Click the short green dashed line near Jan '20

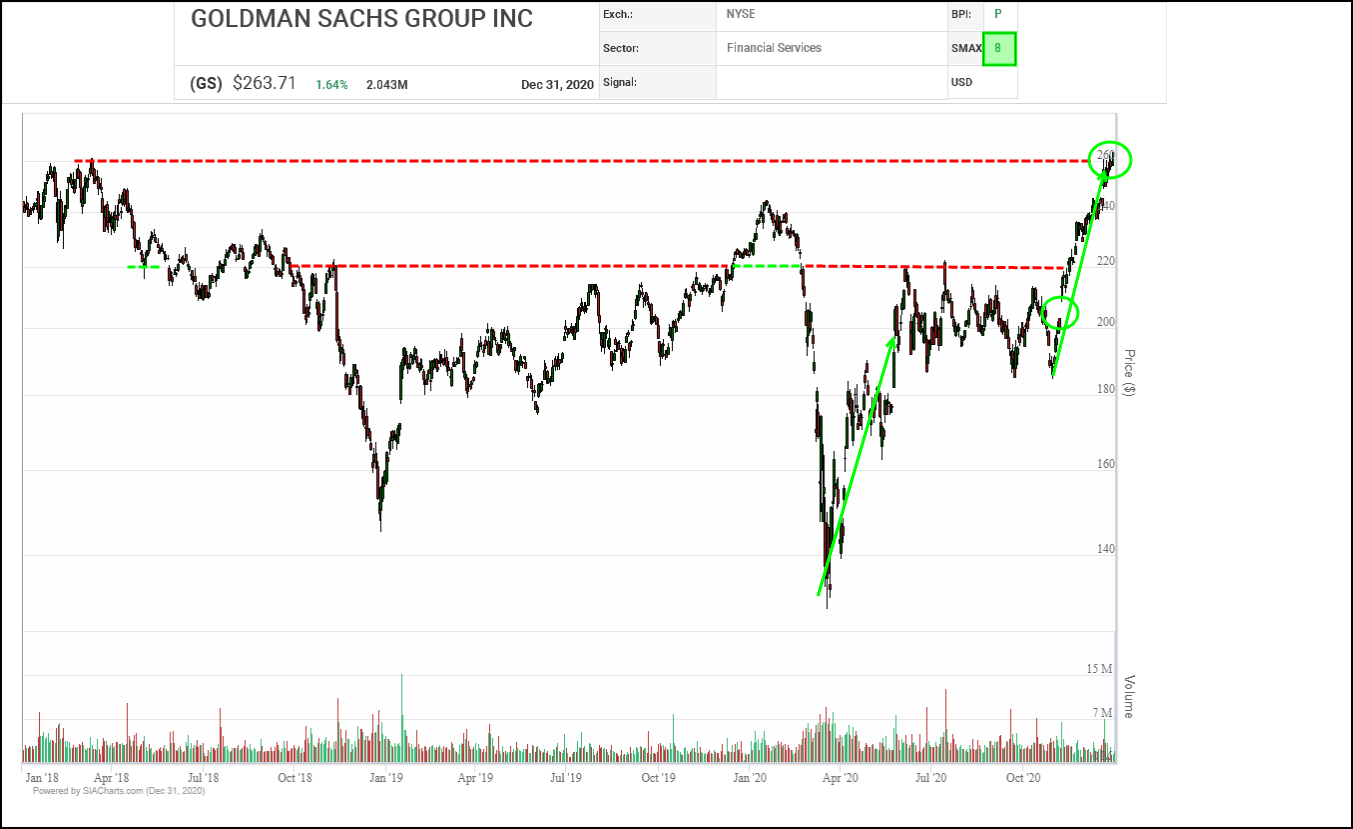click(x=766, y=266)
